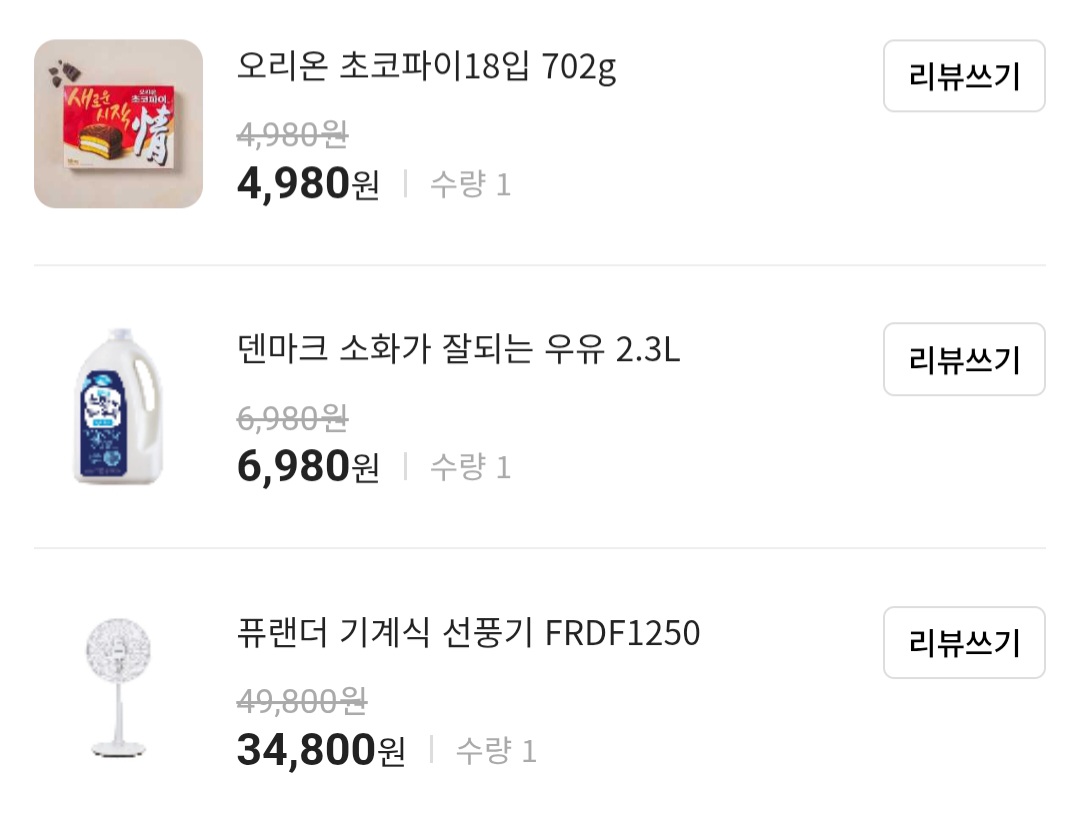Open the Denmark milk jug product image

(118, 406)
